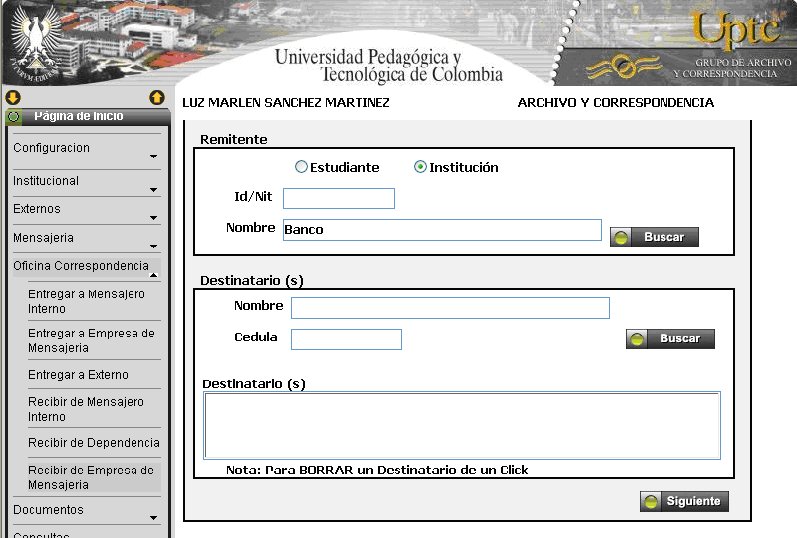
Task: Click the UPTC eagle crest logo
Action: (36, 42)
